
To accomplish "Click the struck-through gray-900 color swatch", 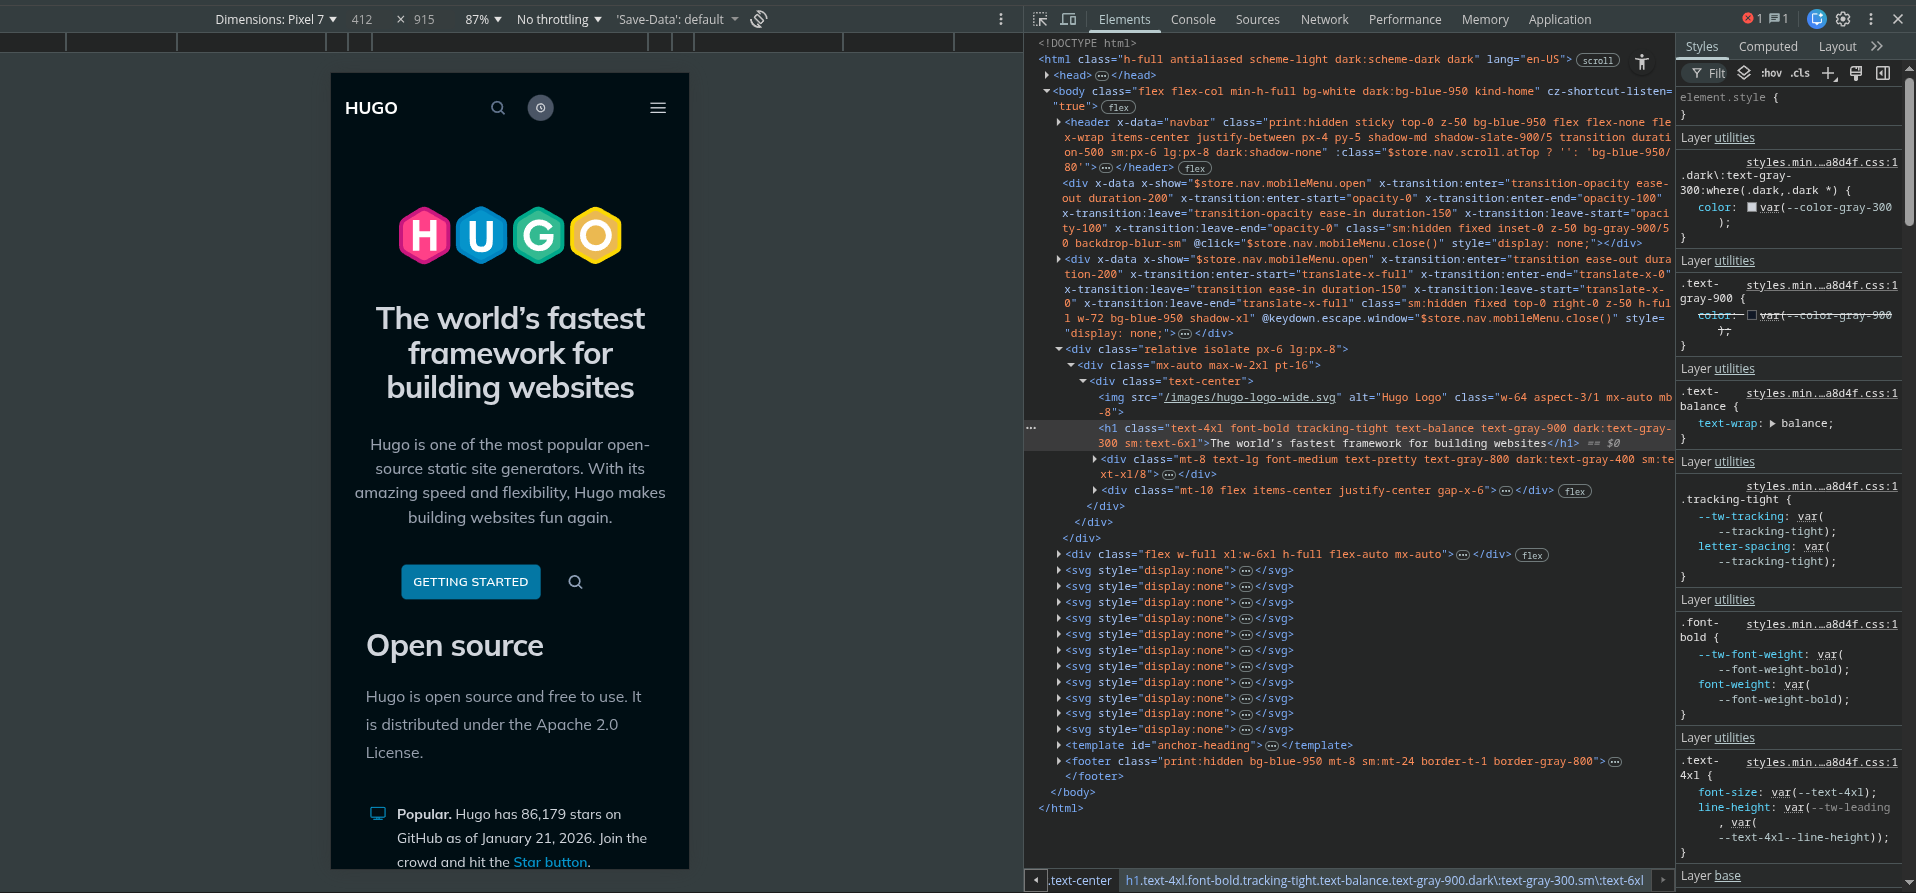I will pyautogui.click(x=1751, y=315).
